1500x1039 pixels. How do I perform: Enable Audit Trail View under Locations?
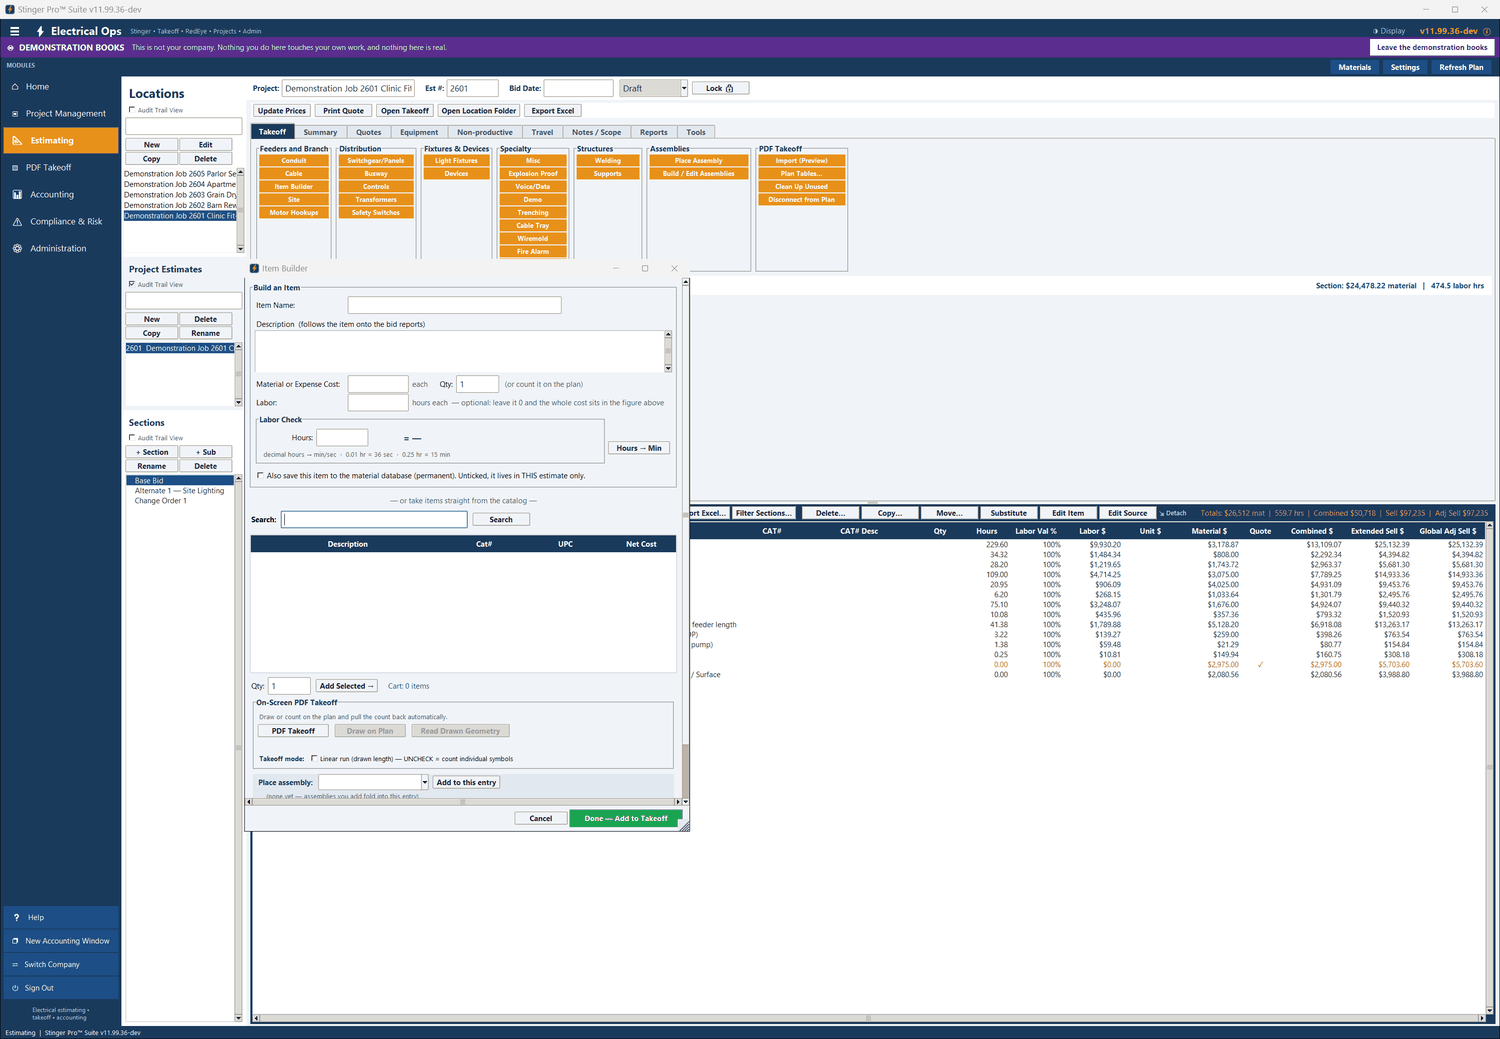[x=132, y=110]
